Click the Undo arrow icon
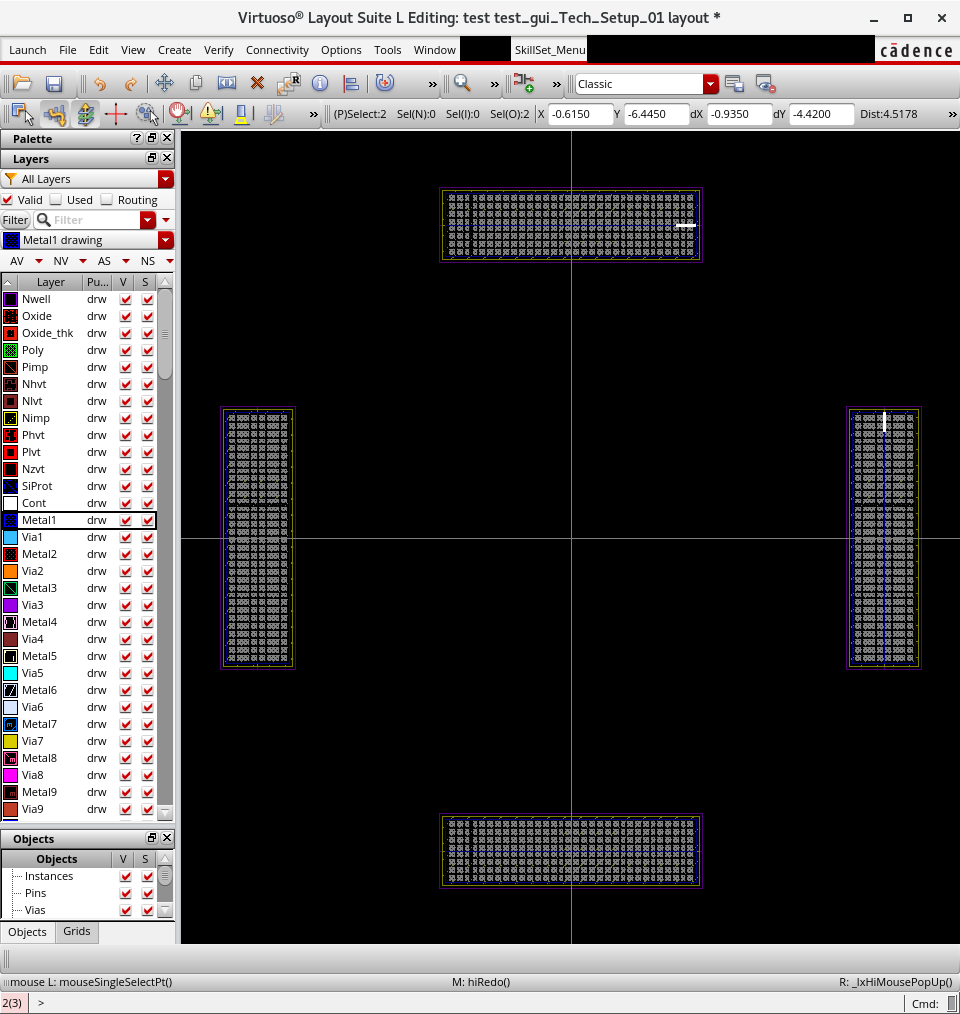The height and width of the screenshot is (1014, 960). point(99,84)
